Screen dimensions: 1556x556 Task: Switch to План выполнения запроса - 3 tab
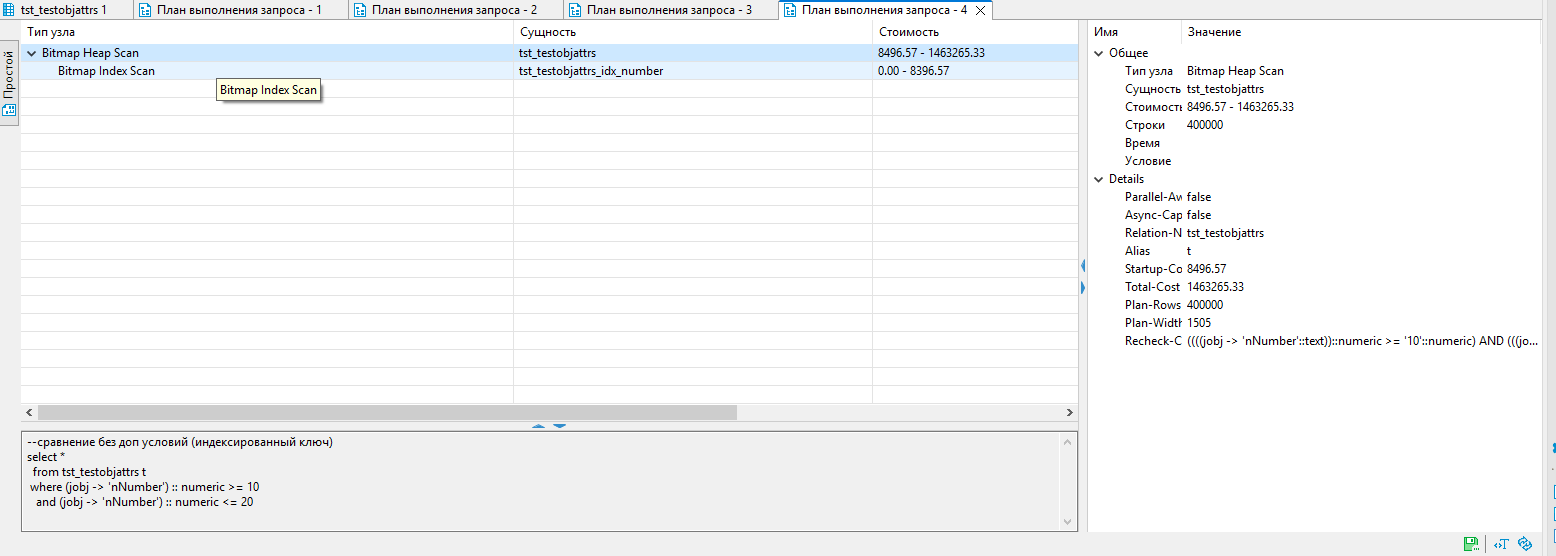[x=669, y=10]
